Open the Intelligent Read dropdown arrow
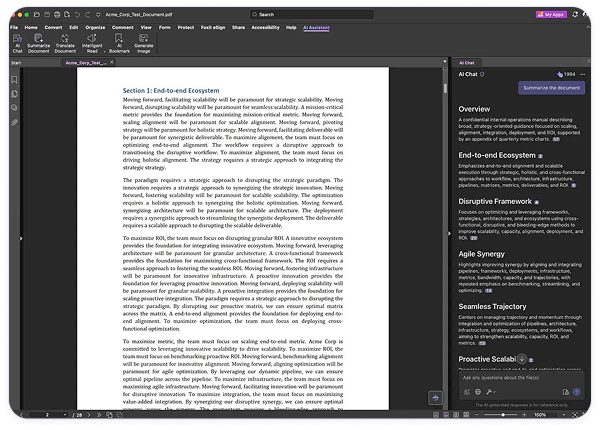This screenshot has width=600, height=430. 104,51
